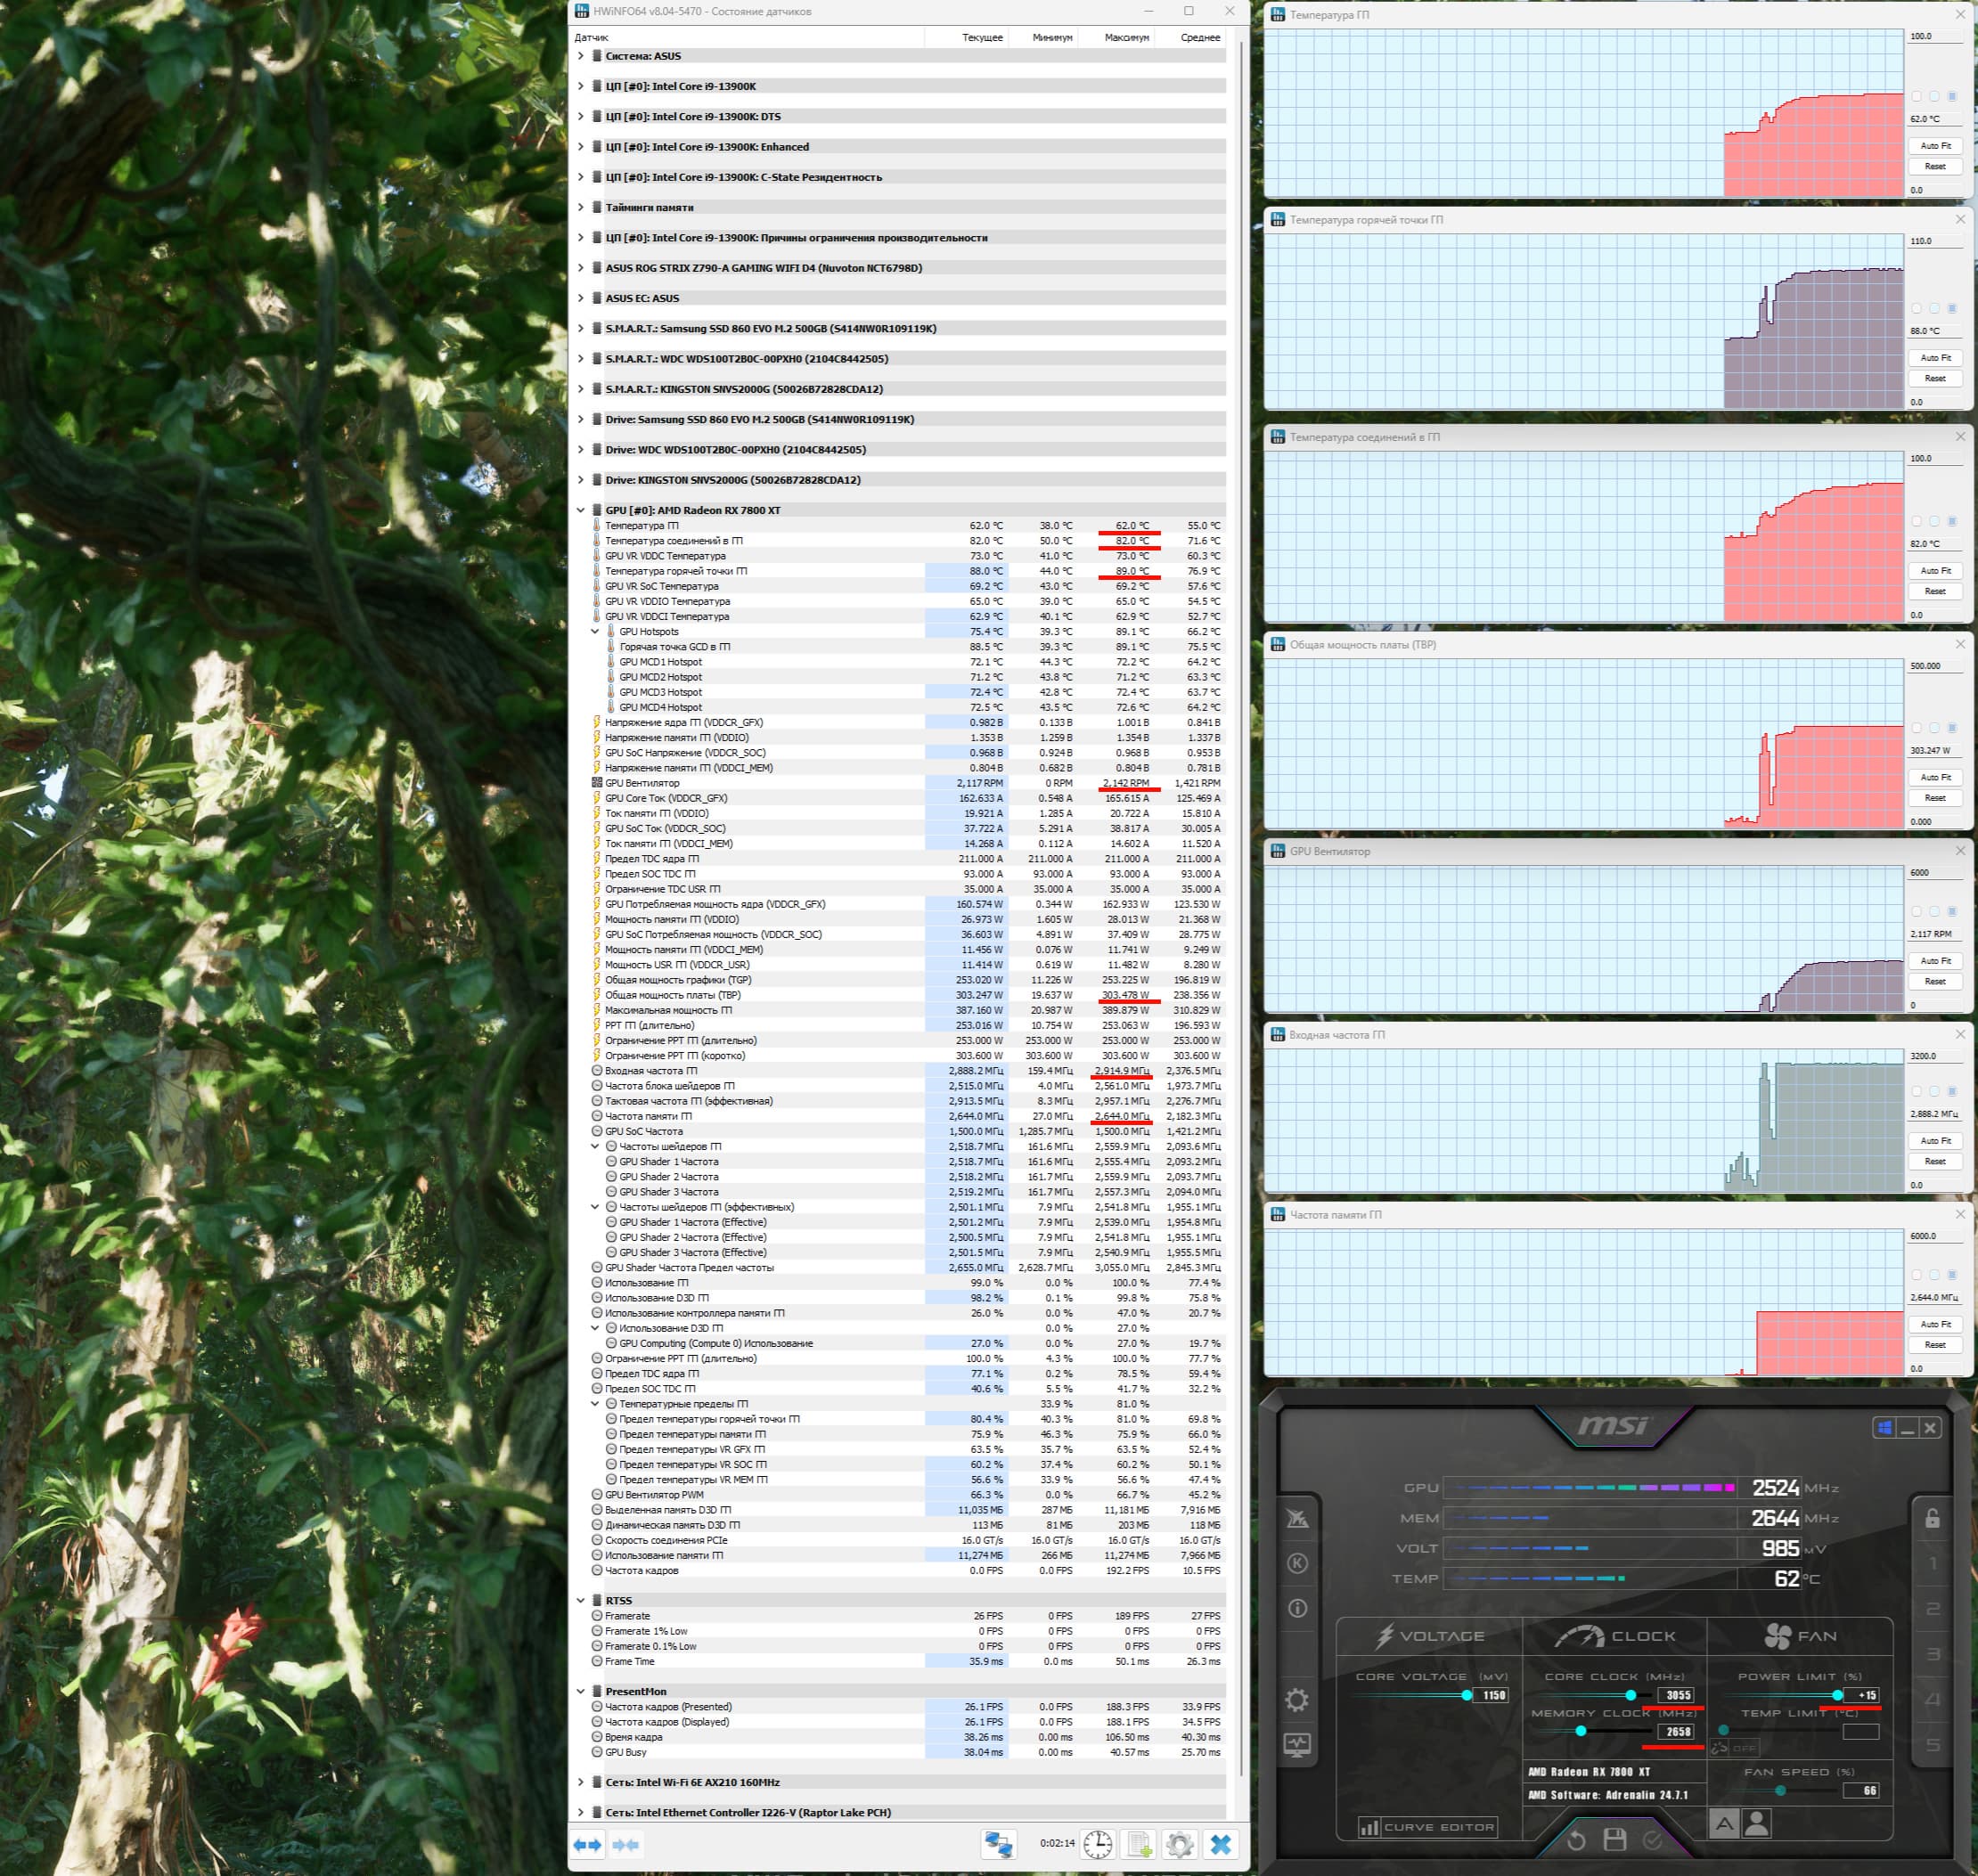
Task: Click HWiNFO remote network monitors icon
Action: coord(998,1843)
